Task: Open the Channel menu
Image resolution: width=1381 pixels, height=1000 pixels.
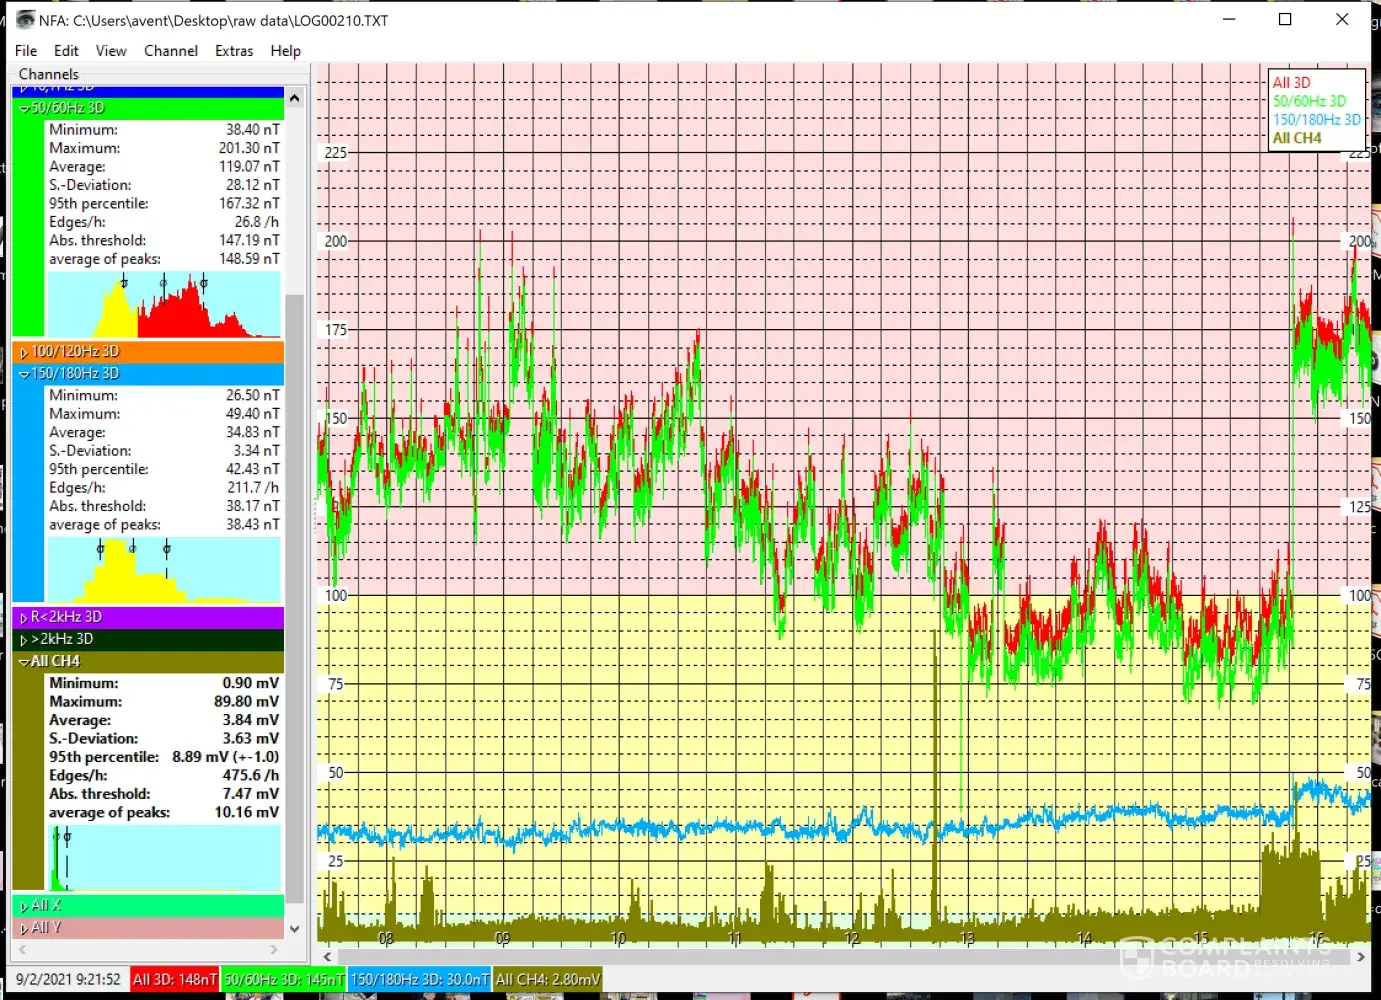Action: tap(171, 51)
